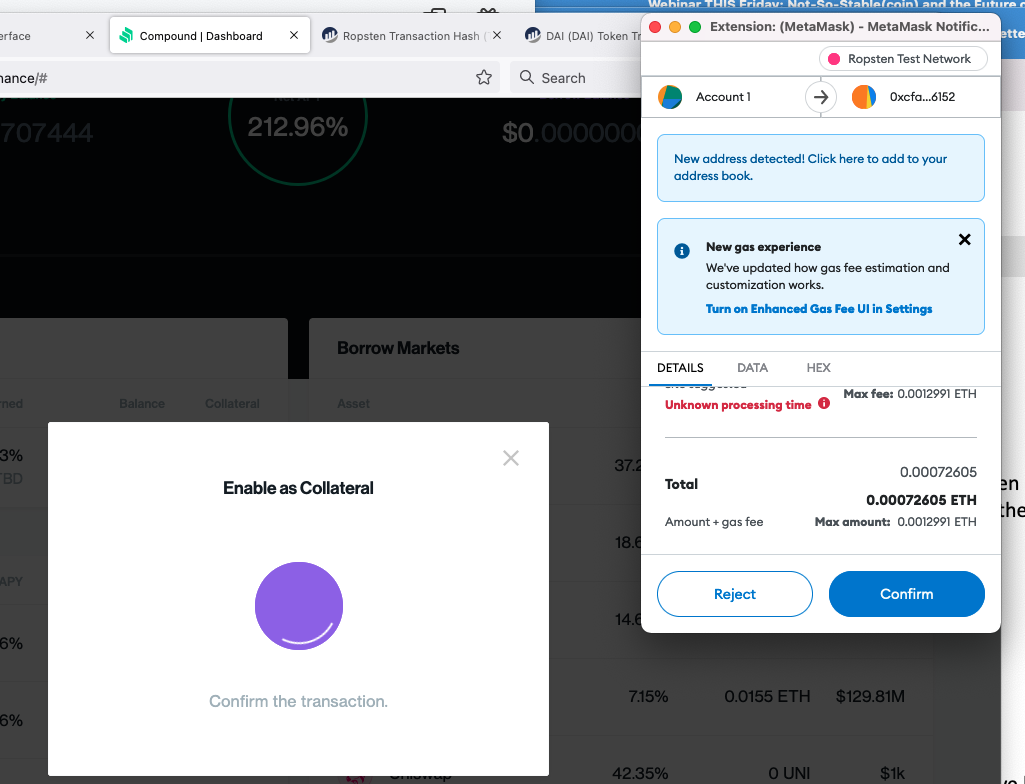Dismiss the New gas experience notice

point(964,239)
